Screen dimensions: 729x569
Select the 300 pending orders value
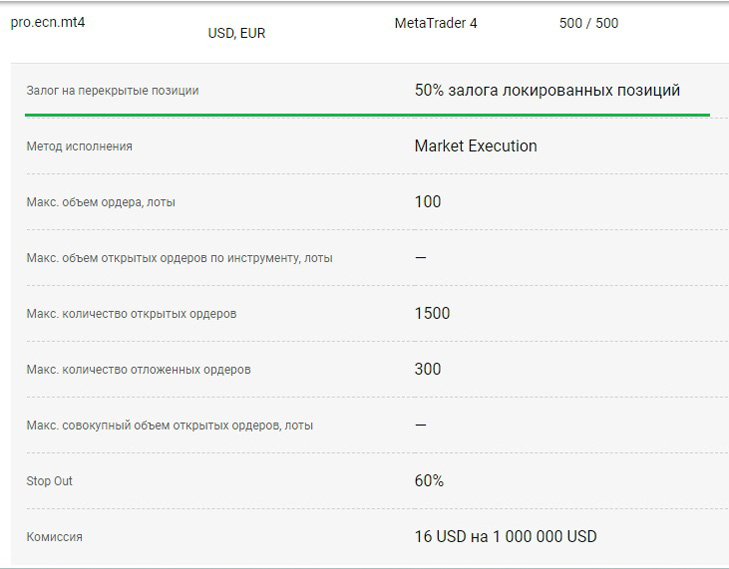427,370
